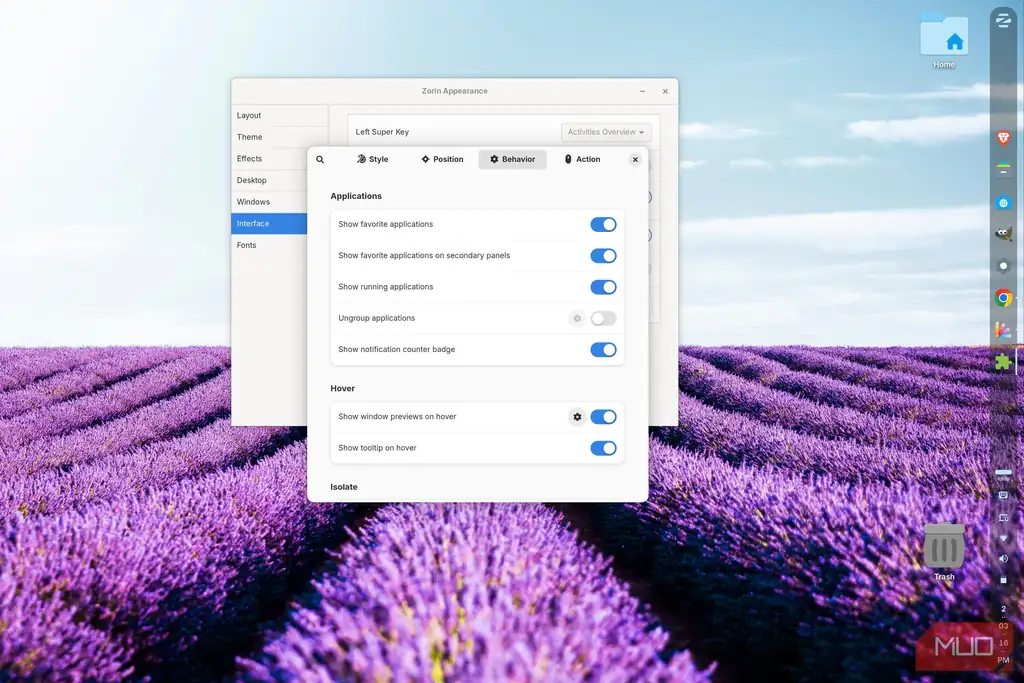
Task: Enable Ungroup applications switch
Action: (603, 319)
